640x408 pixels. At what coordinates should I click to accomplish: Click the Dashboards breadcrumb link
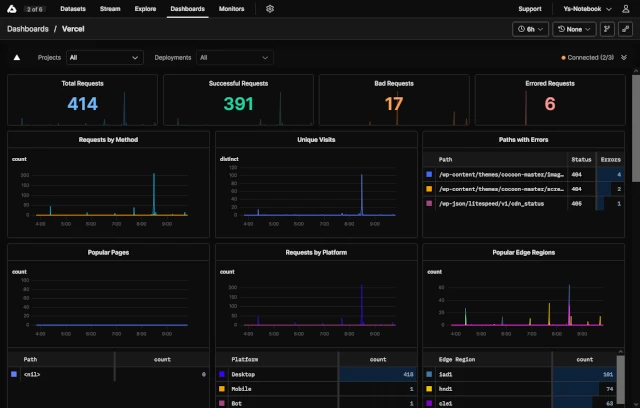pyautogui.click(x=28, y=29)
